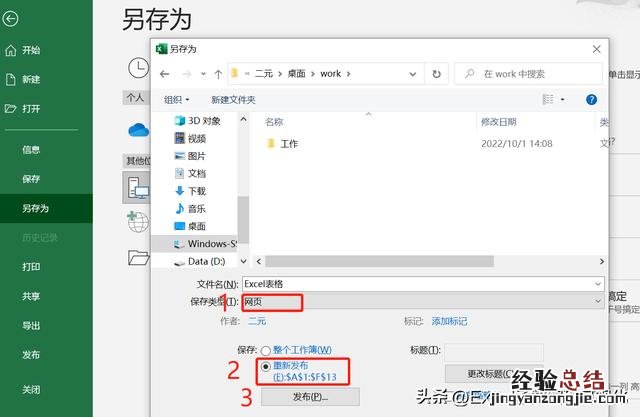Click 桌面 in the address path
Viewport: 640px width, 417px height.
(x=296, y=74)
